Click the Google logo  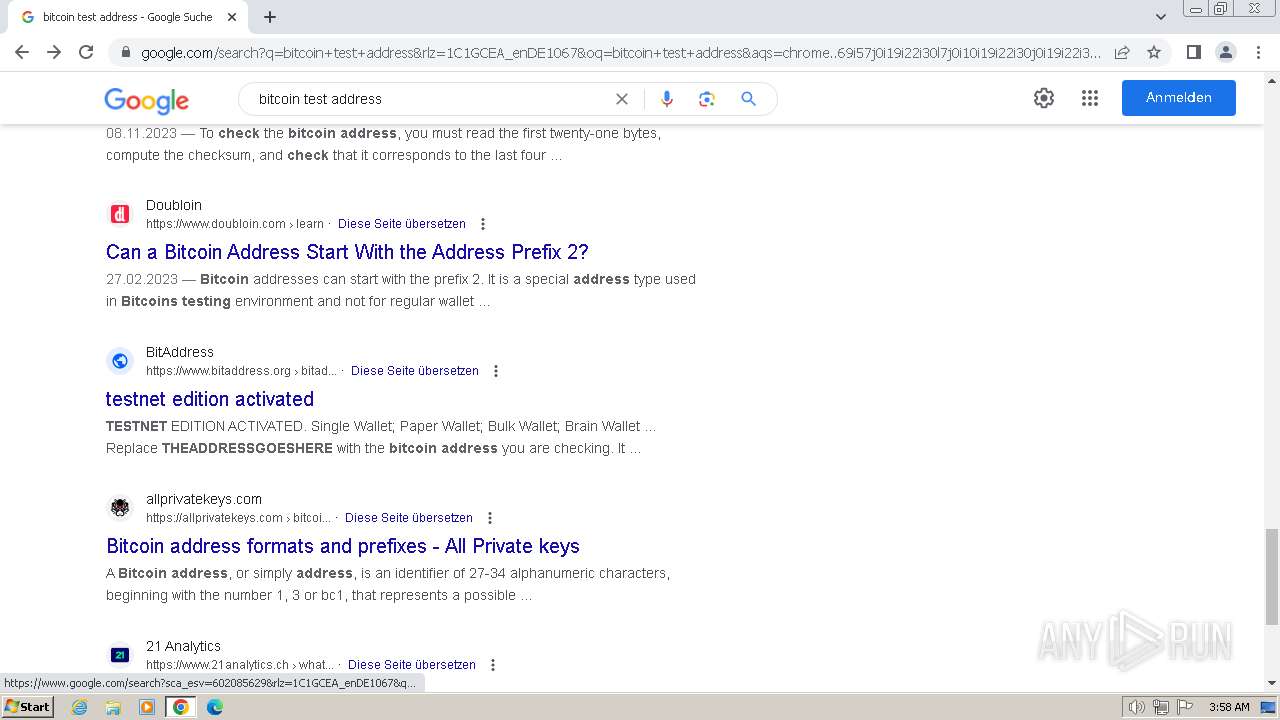(146, 100)
